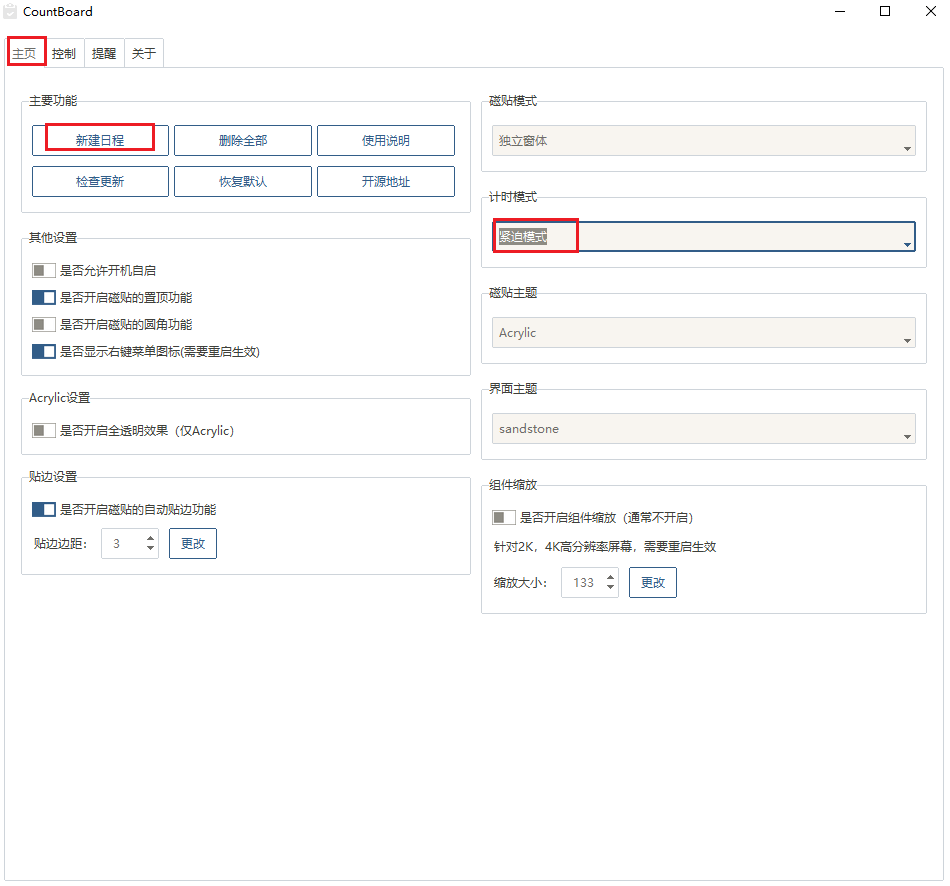Click 删除全部 to delete all schedules

(243, 140)
